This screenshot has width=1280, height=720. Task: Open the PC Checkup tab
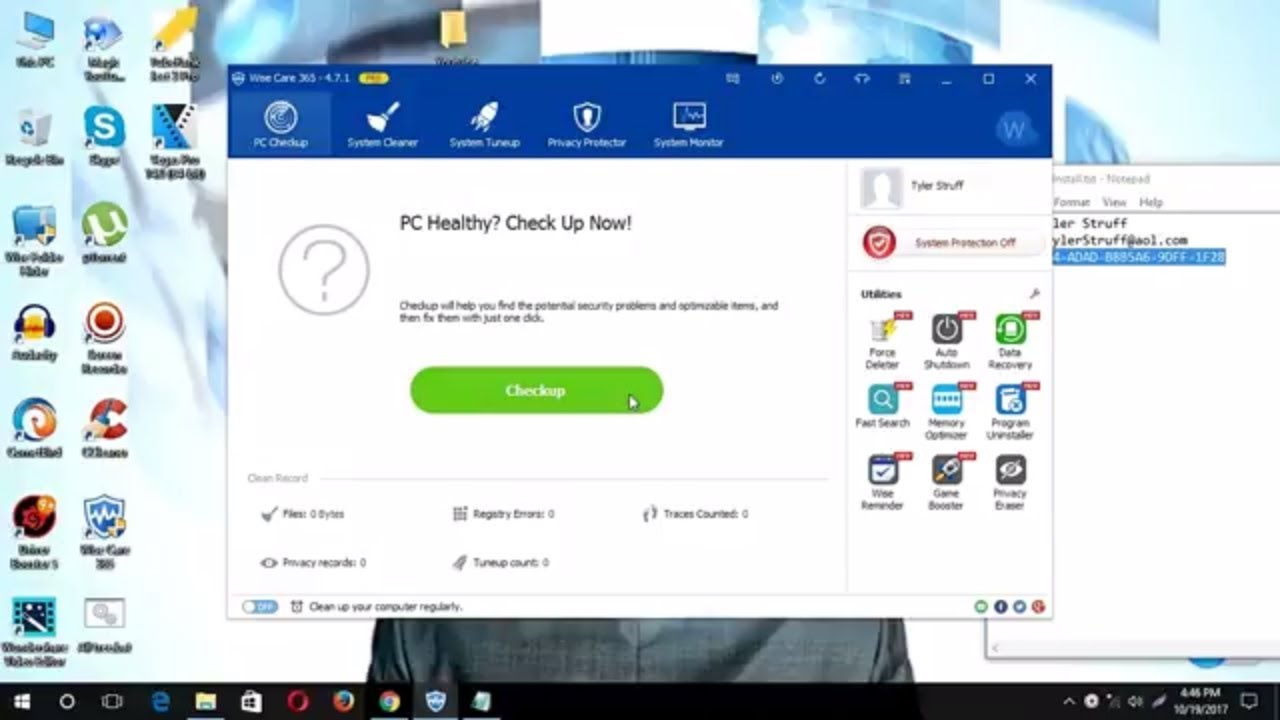(x=280, y=125)
